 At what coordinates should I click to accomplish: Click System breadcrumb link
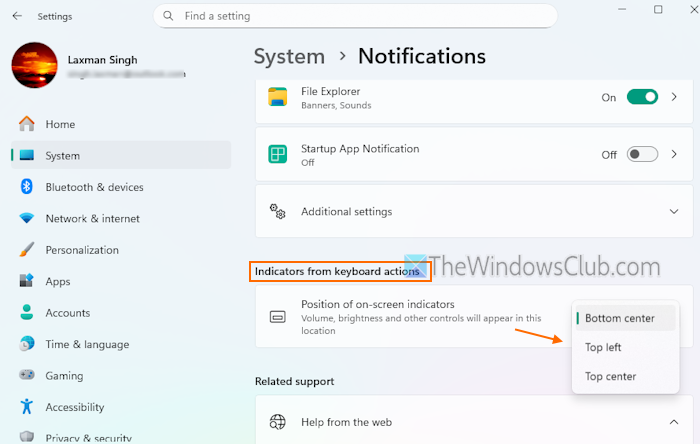coord(289,56)
